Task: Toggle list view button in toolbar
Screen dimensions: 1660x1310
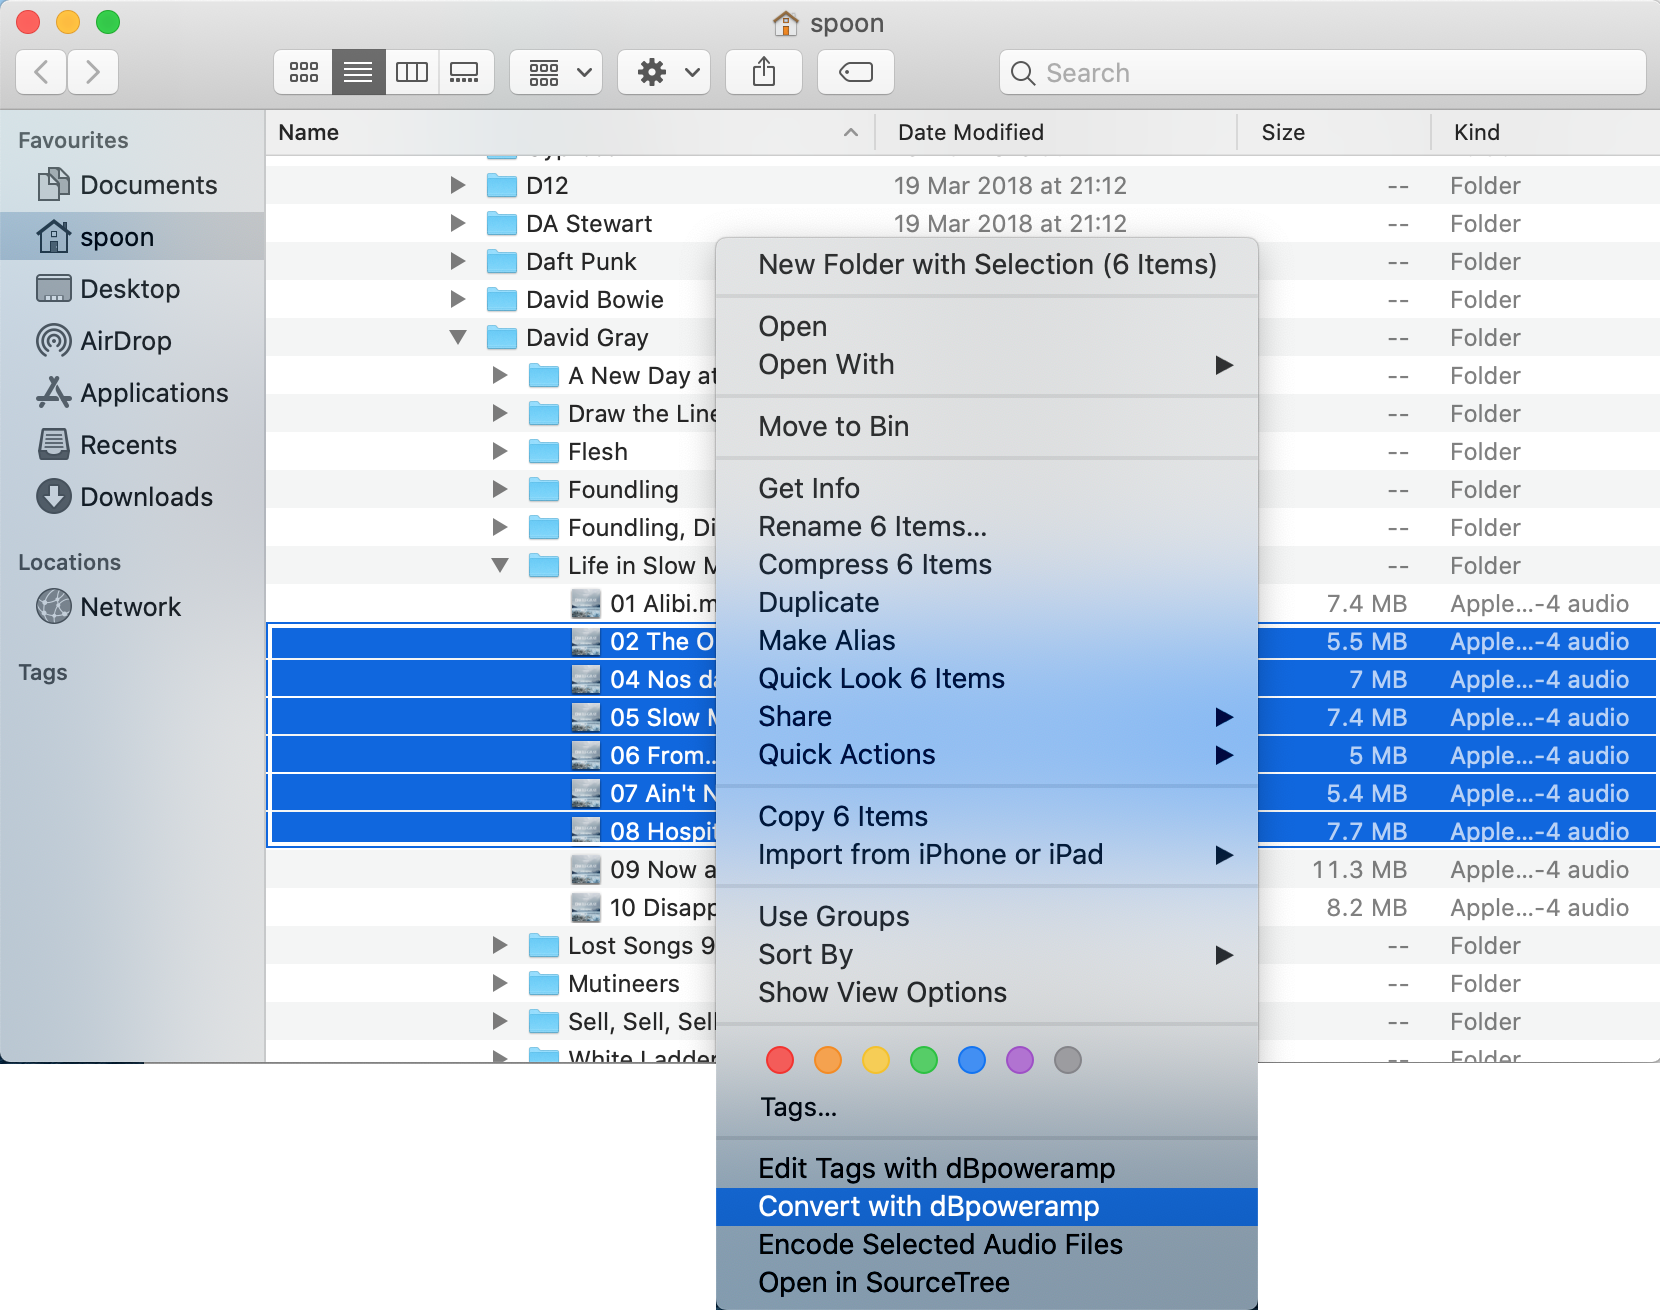Action: click(358, 72)
